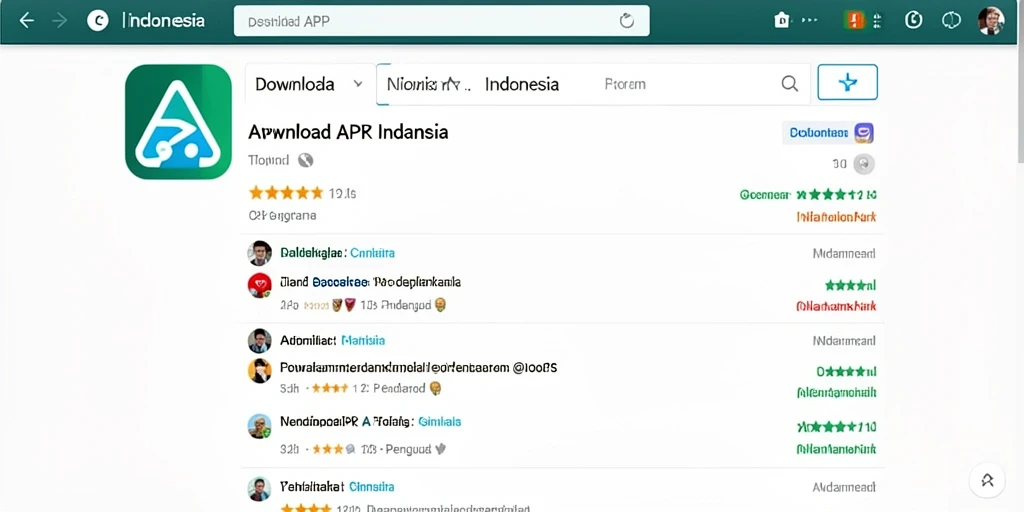This screenshot has width=1024, height=512.
Task: Open the orange avatar beside 'Povalammterdank…' entry
Action: click(259, 371)
